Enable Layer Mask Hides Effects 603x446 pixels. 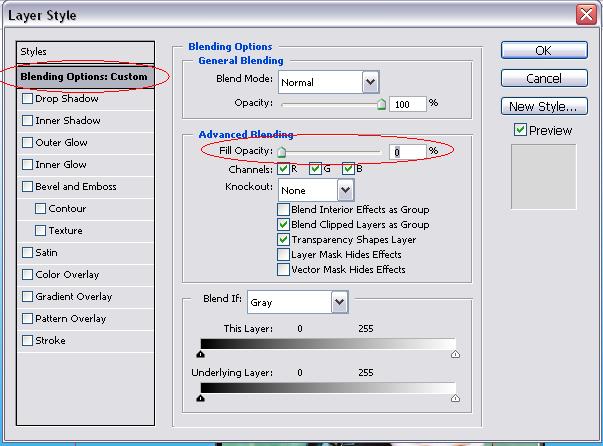[283, 254]
